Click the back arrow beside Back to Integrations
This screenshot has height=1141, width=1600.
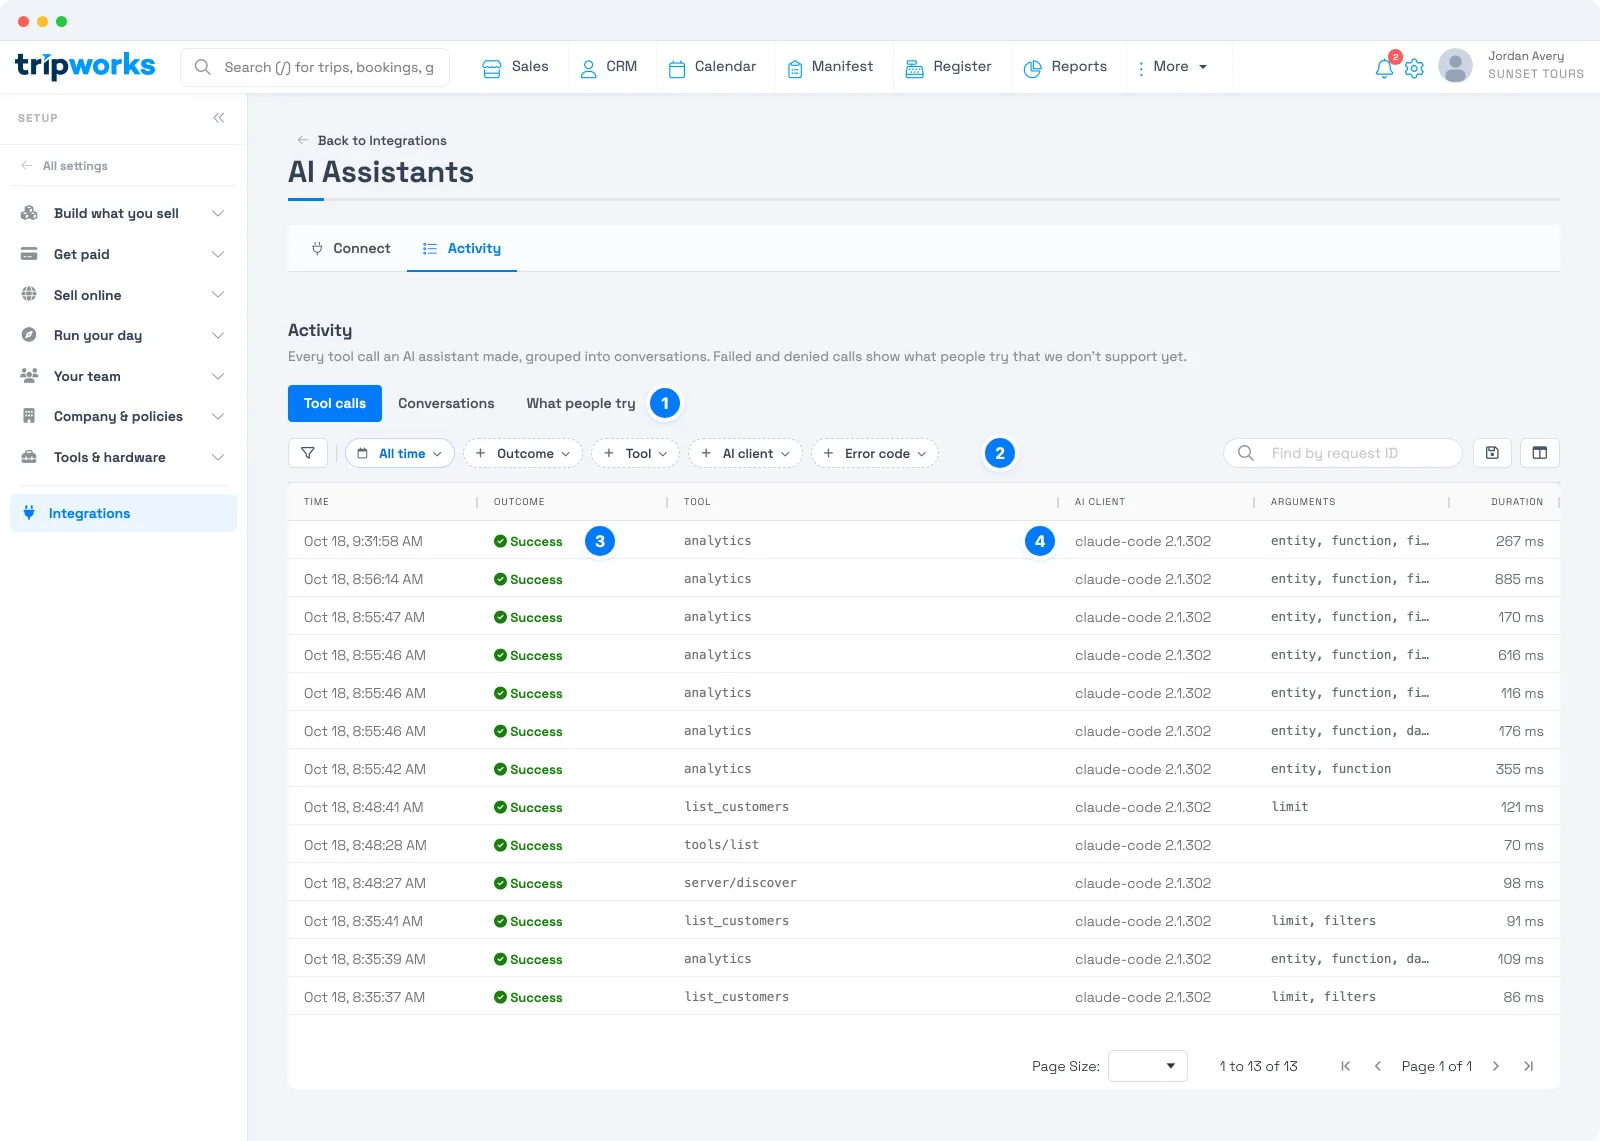click(x=302, y=140)
